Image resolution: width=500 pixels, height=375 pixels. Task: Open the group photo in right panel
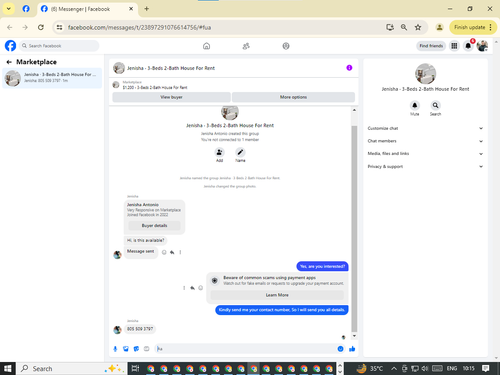425,74
